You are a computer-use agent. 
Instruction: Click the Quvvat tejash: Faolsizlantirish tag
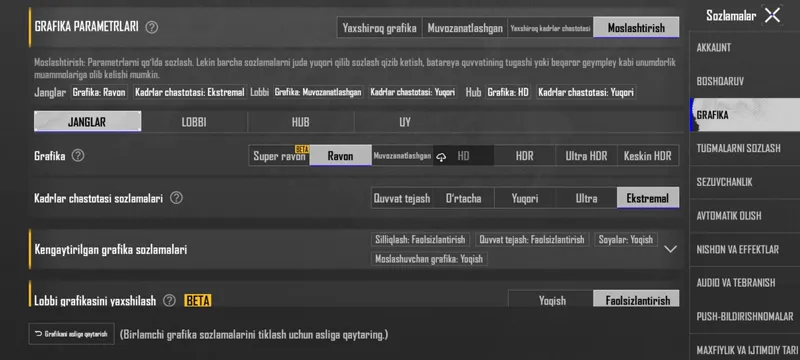pyautogui.click(x=532, y=239)
